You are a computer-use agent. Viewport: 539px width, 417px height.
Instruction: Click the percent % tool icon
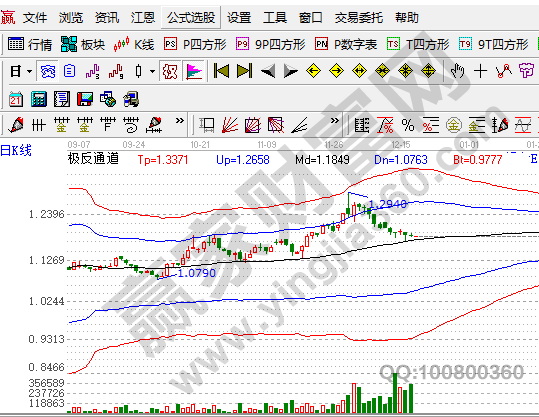point(408,125)
